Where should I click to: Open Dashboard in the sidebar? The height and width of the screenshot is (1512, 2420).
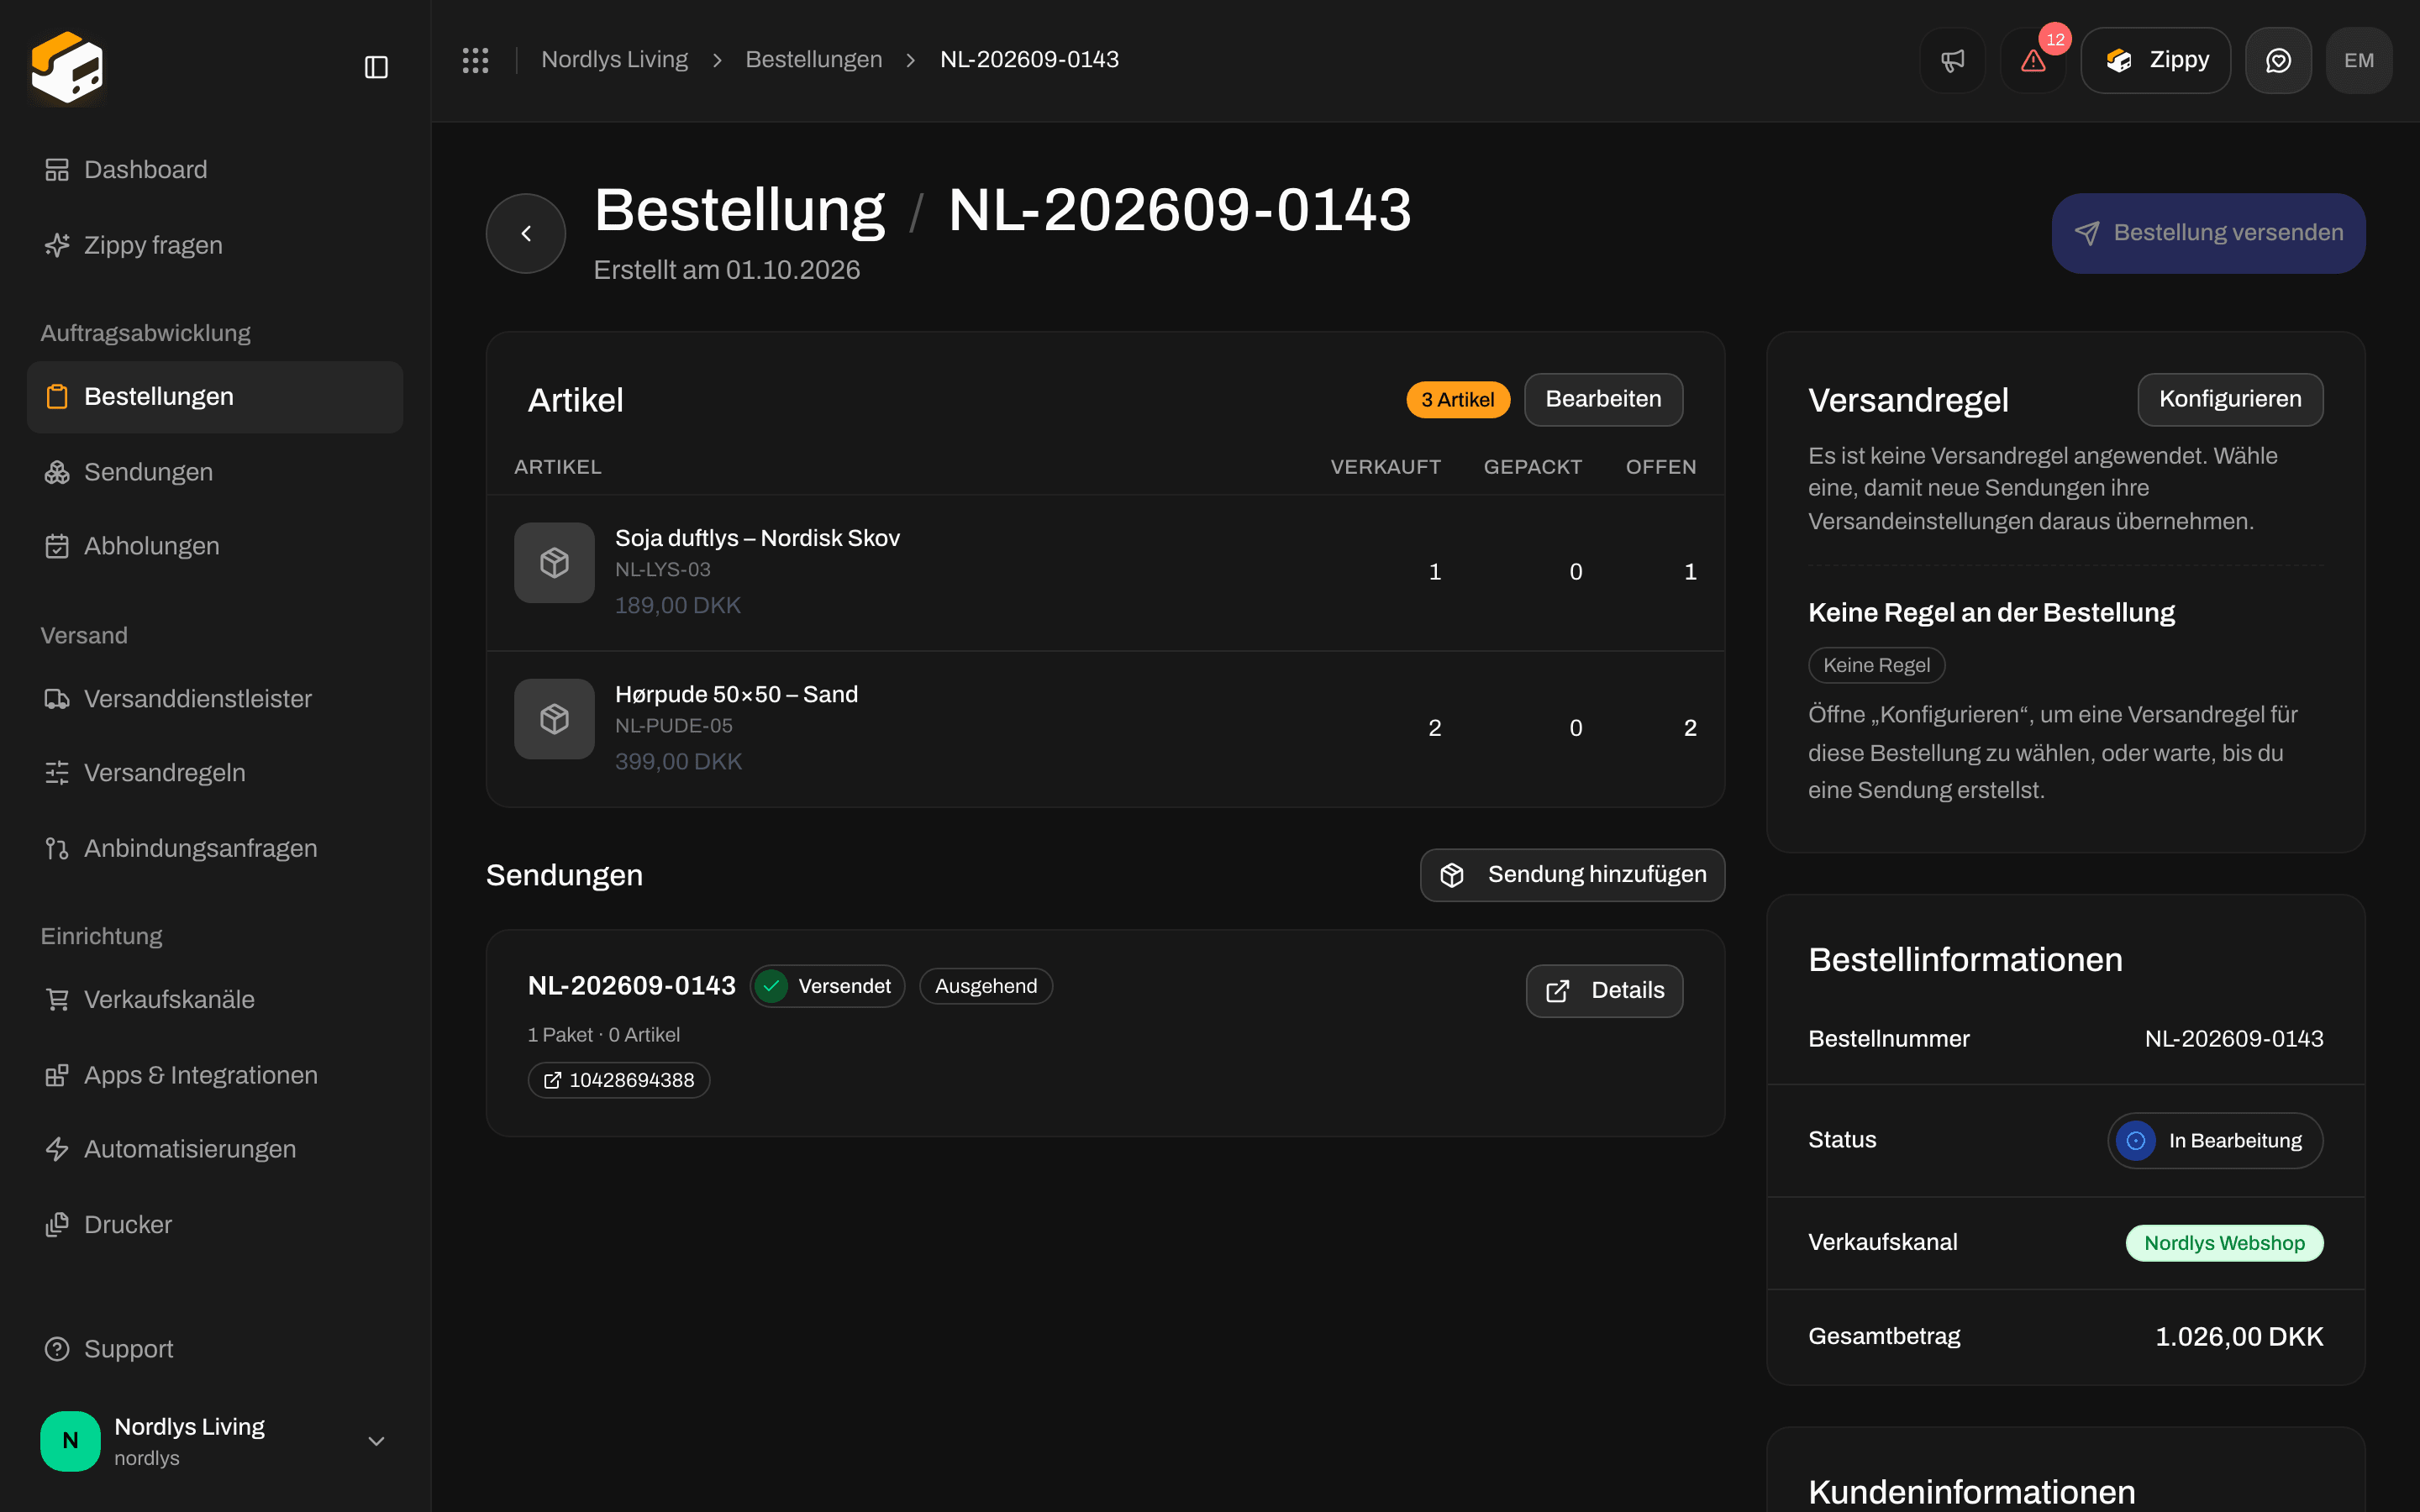(x=215, y=170)
